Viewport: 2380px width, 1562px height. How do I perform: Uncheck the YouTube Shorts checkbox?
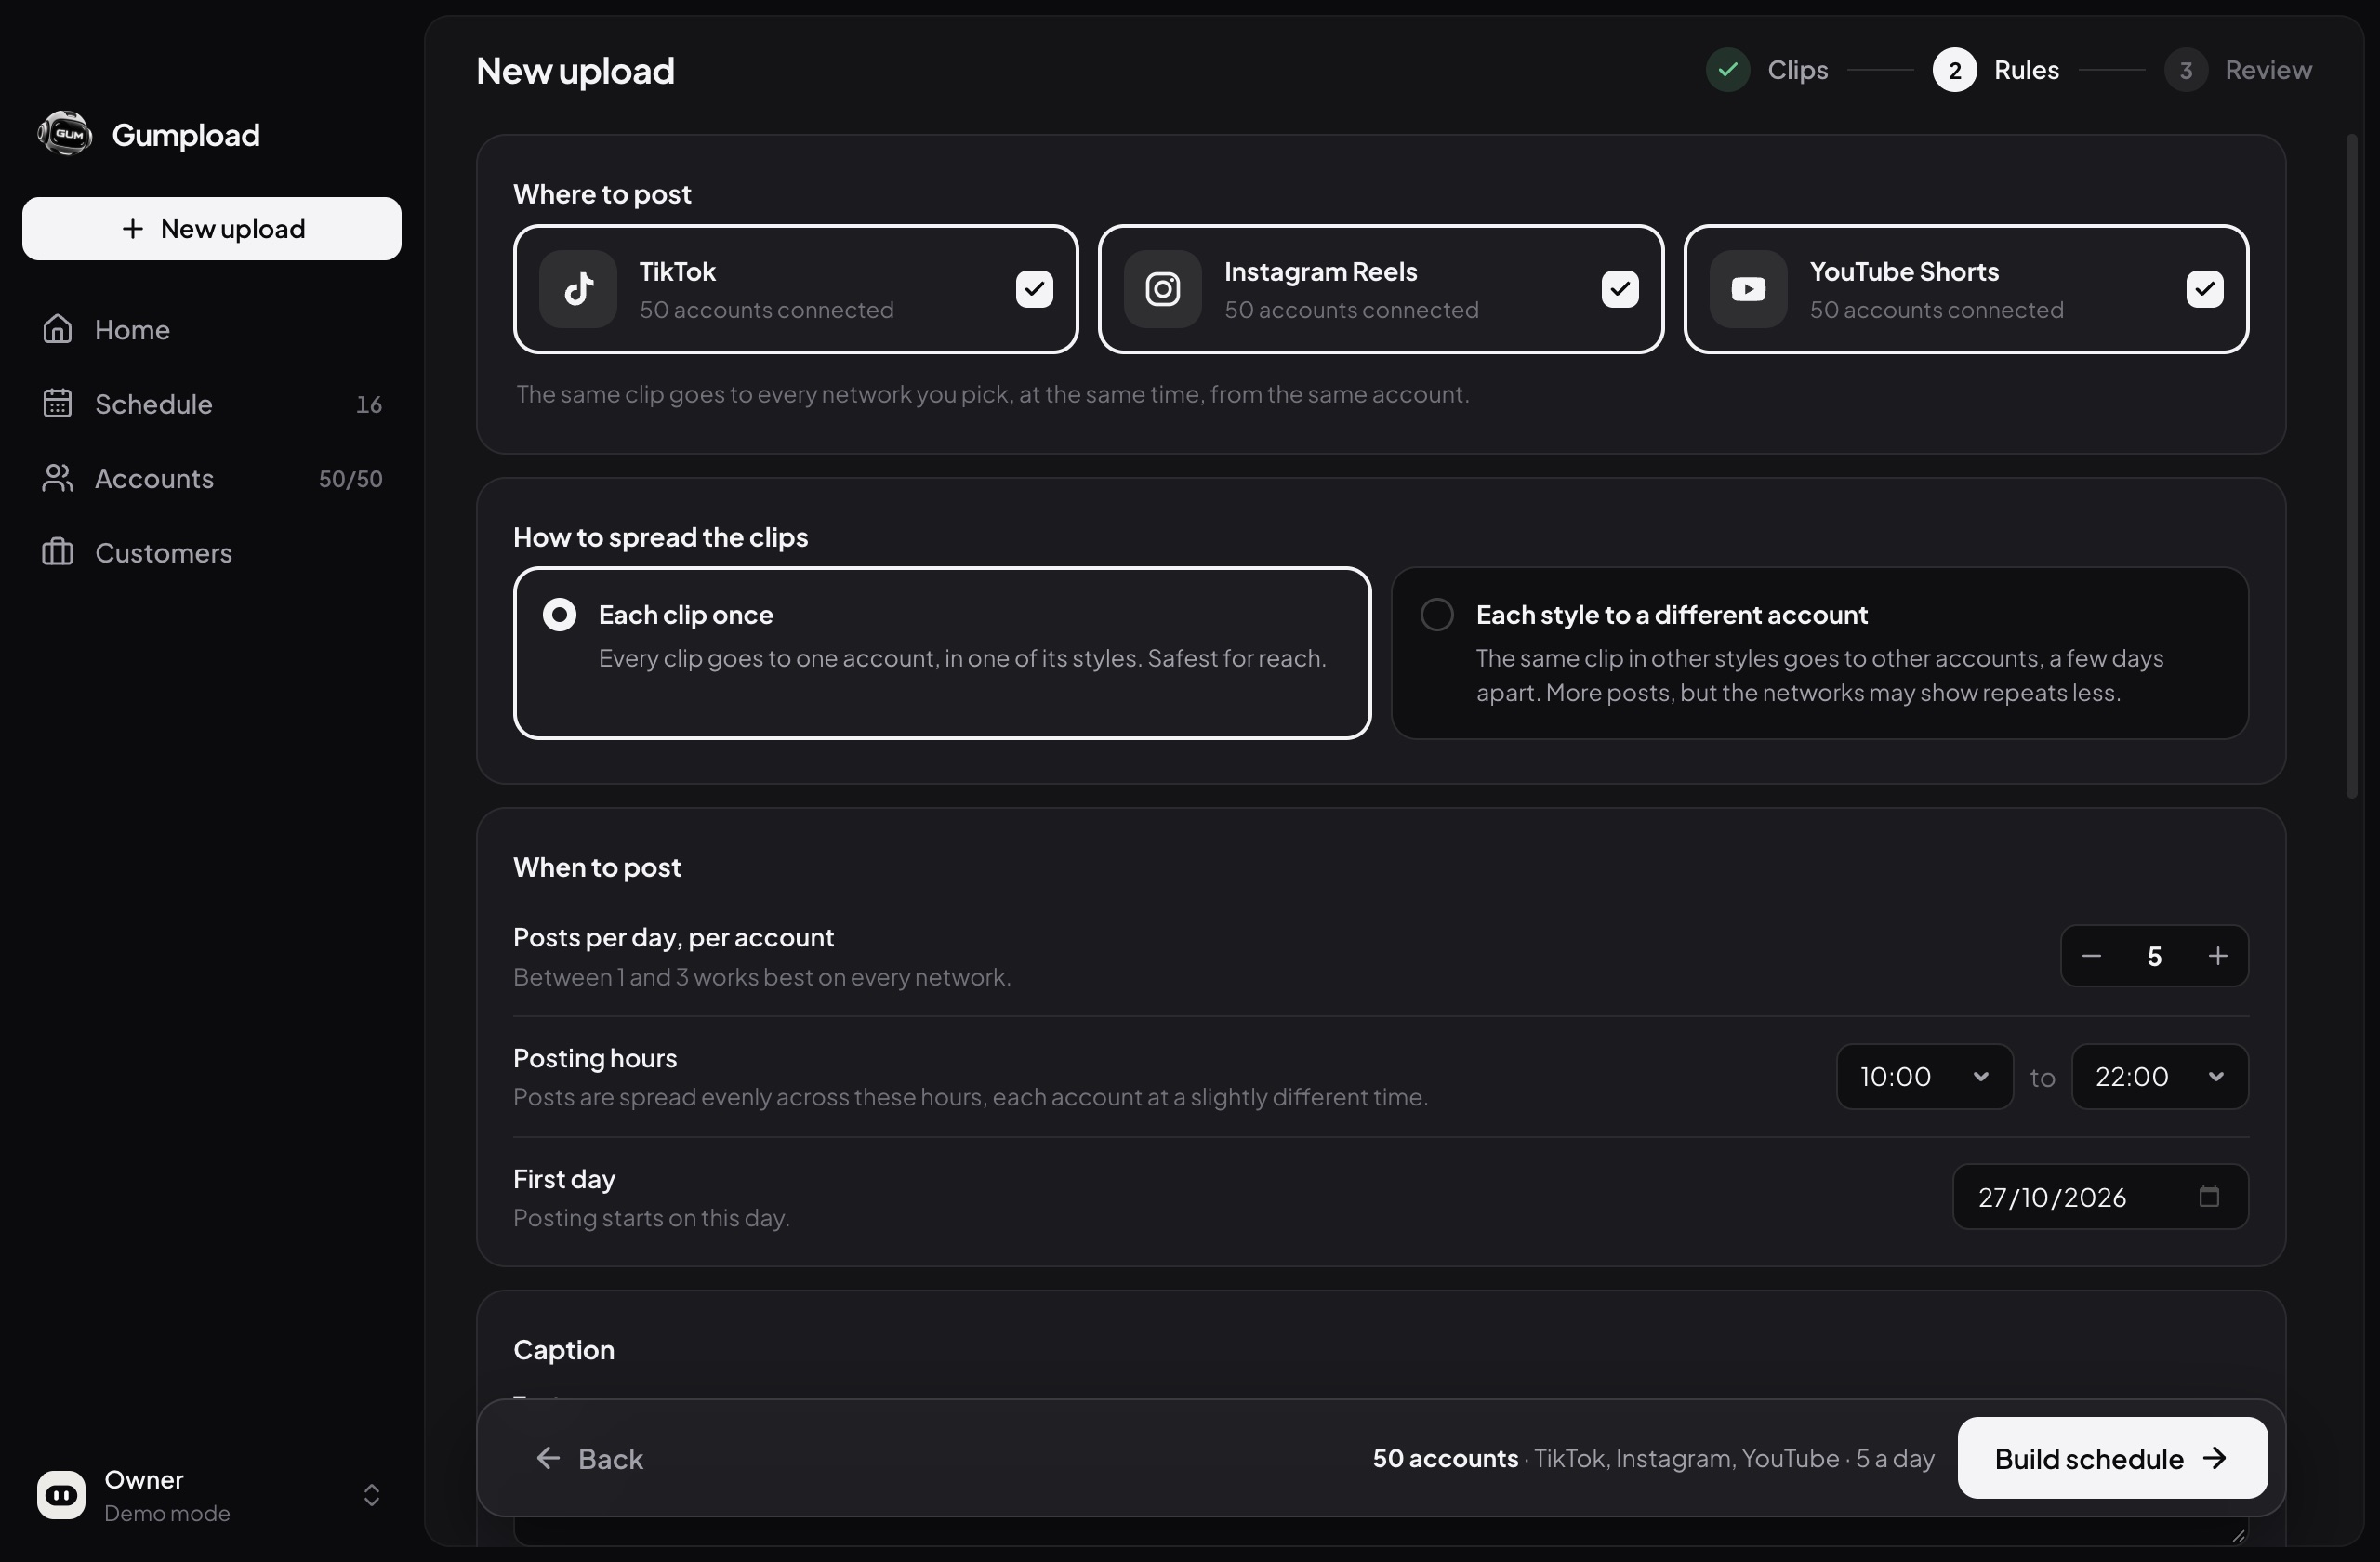pyautogui.click(x=2204, y=289)
